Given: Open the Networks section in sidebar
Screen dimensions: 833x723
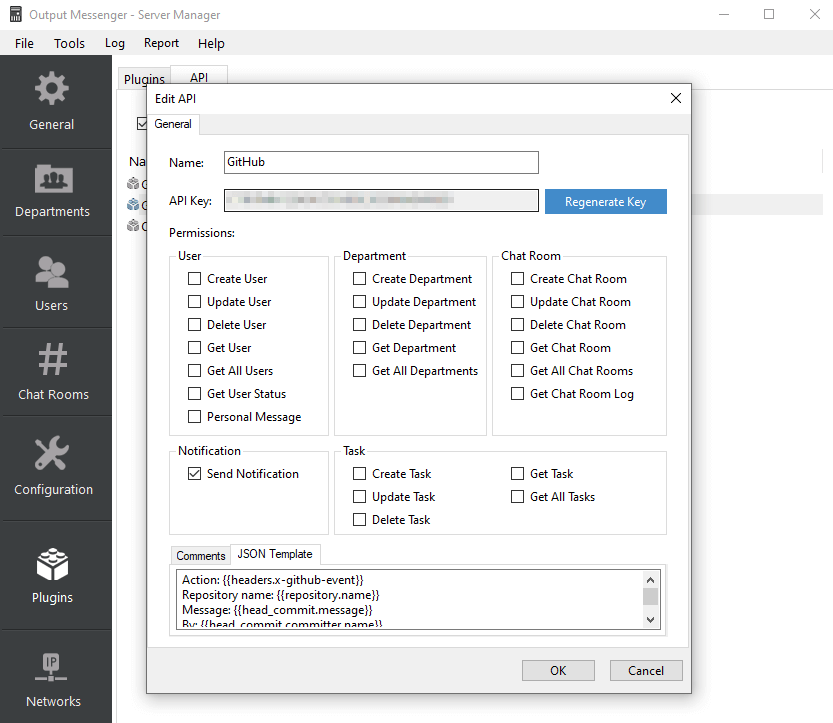Looking at the screenshot, I should [53, 679].
